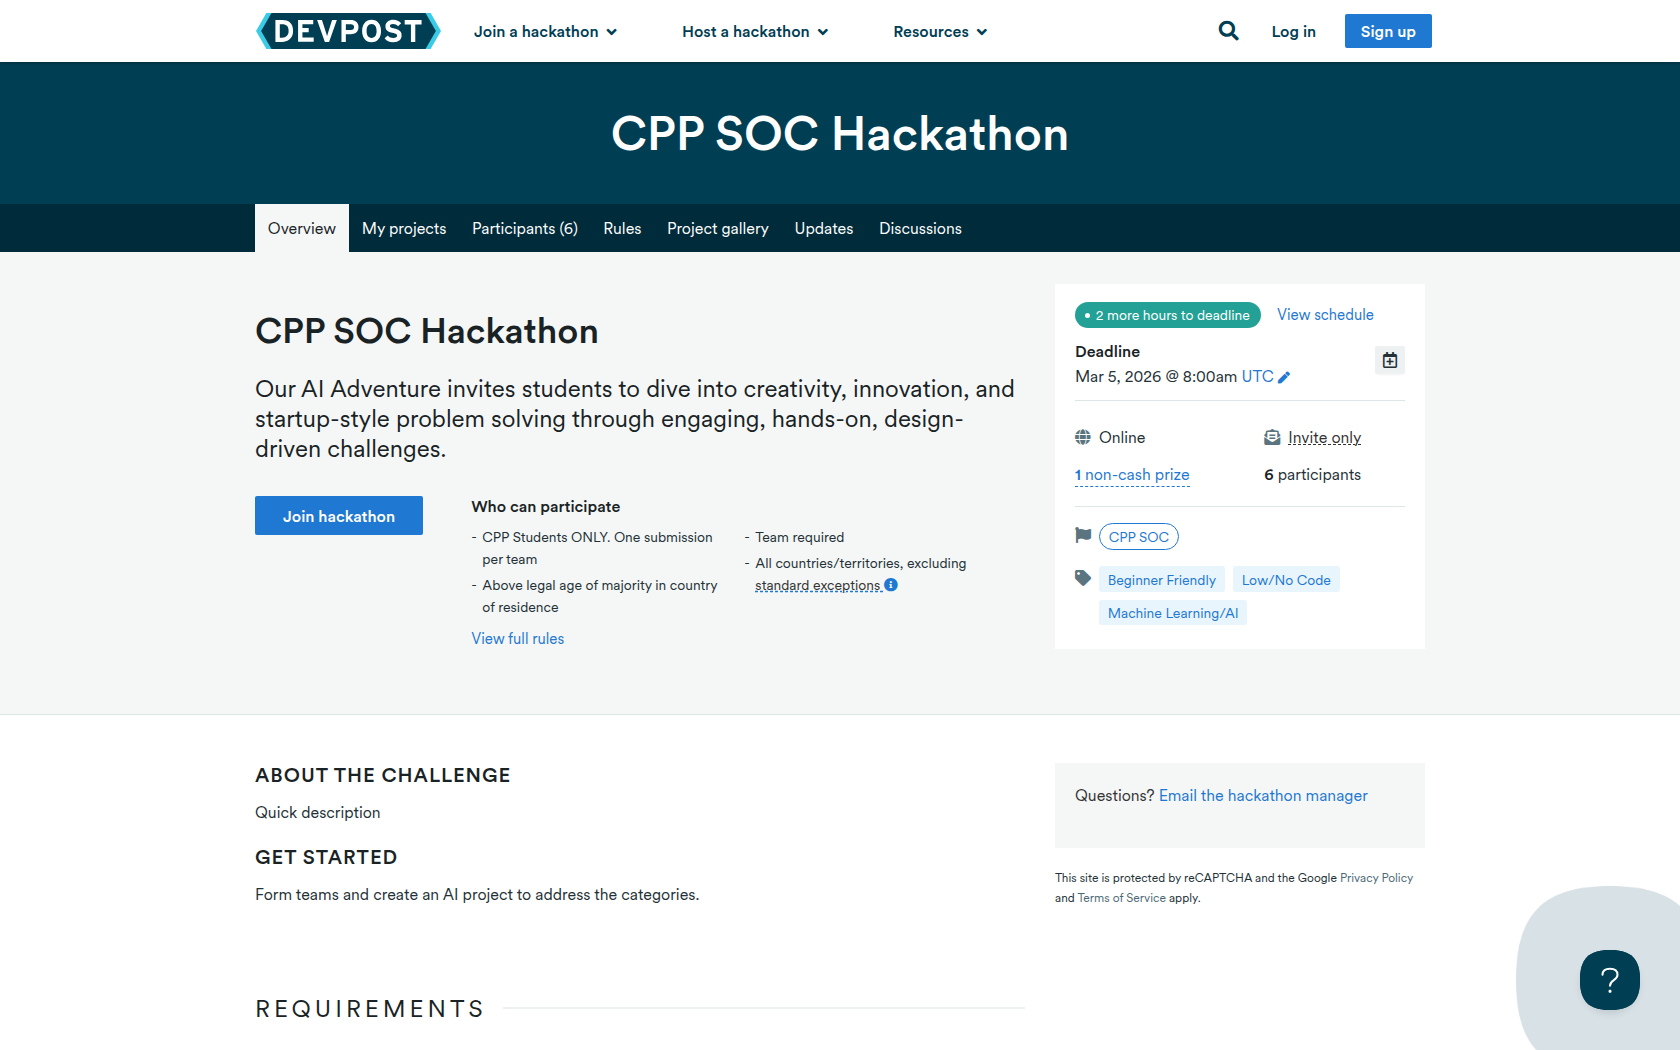1680x1050 pixels.
Task: Click the pencil icon beside UTC
Action: click(1284, 377)
